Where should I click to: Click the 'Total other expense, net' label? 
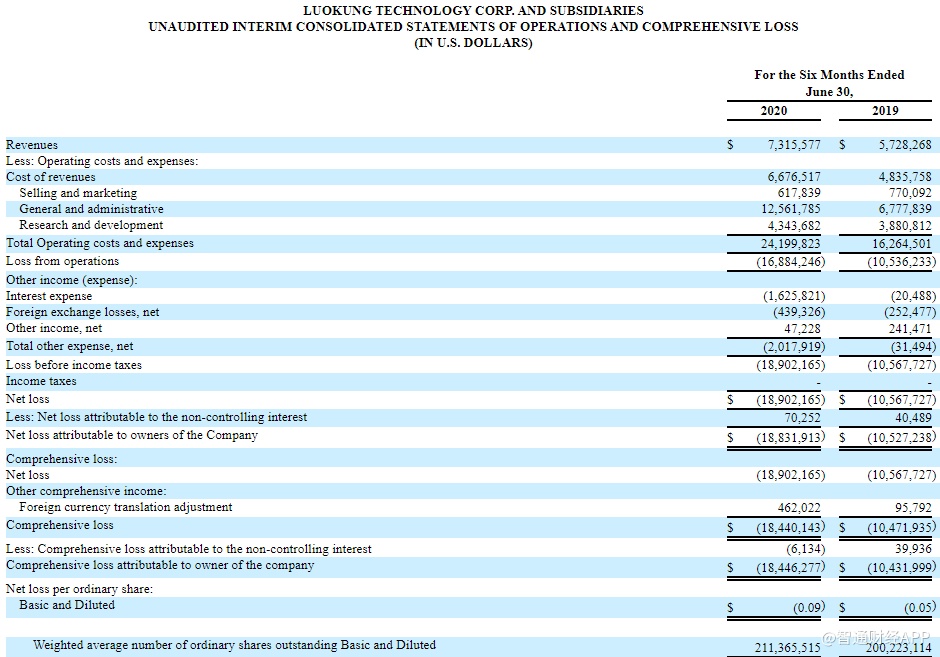(x=70, y=346)
